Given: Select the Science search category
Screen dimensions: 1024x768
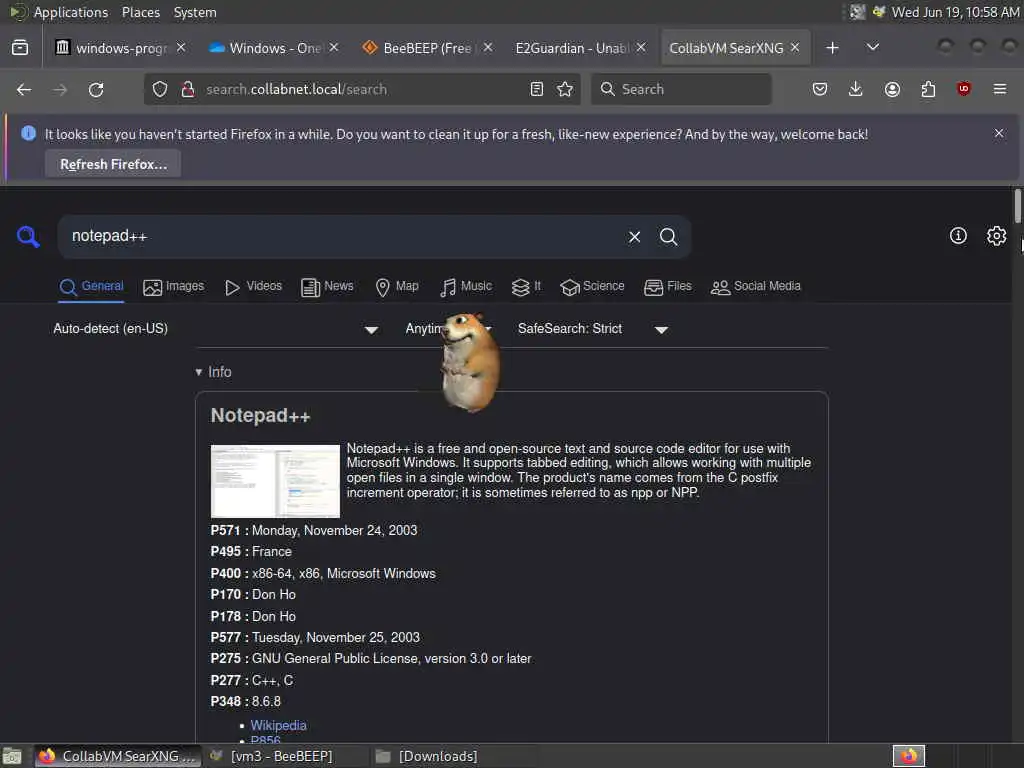Looking at the screenshot, I should (592, 287).
